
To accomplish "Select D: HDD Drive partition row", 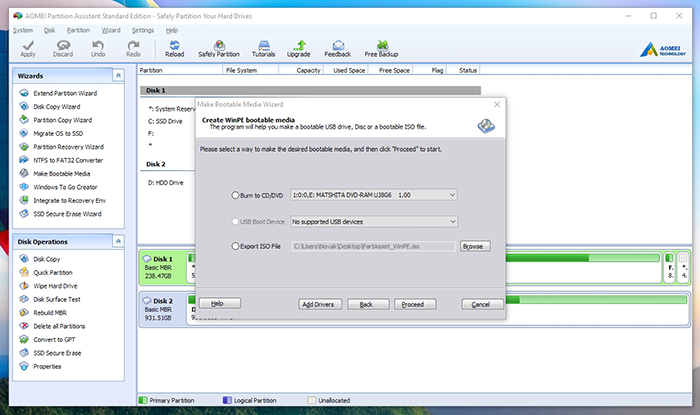I will click(166, 183).
